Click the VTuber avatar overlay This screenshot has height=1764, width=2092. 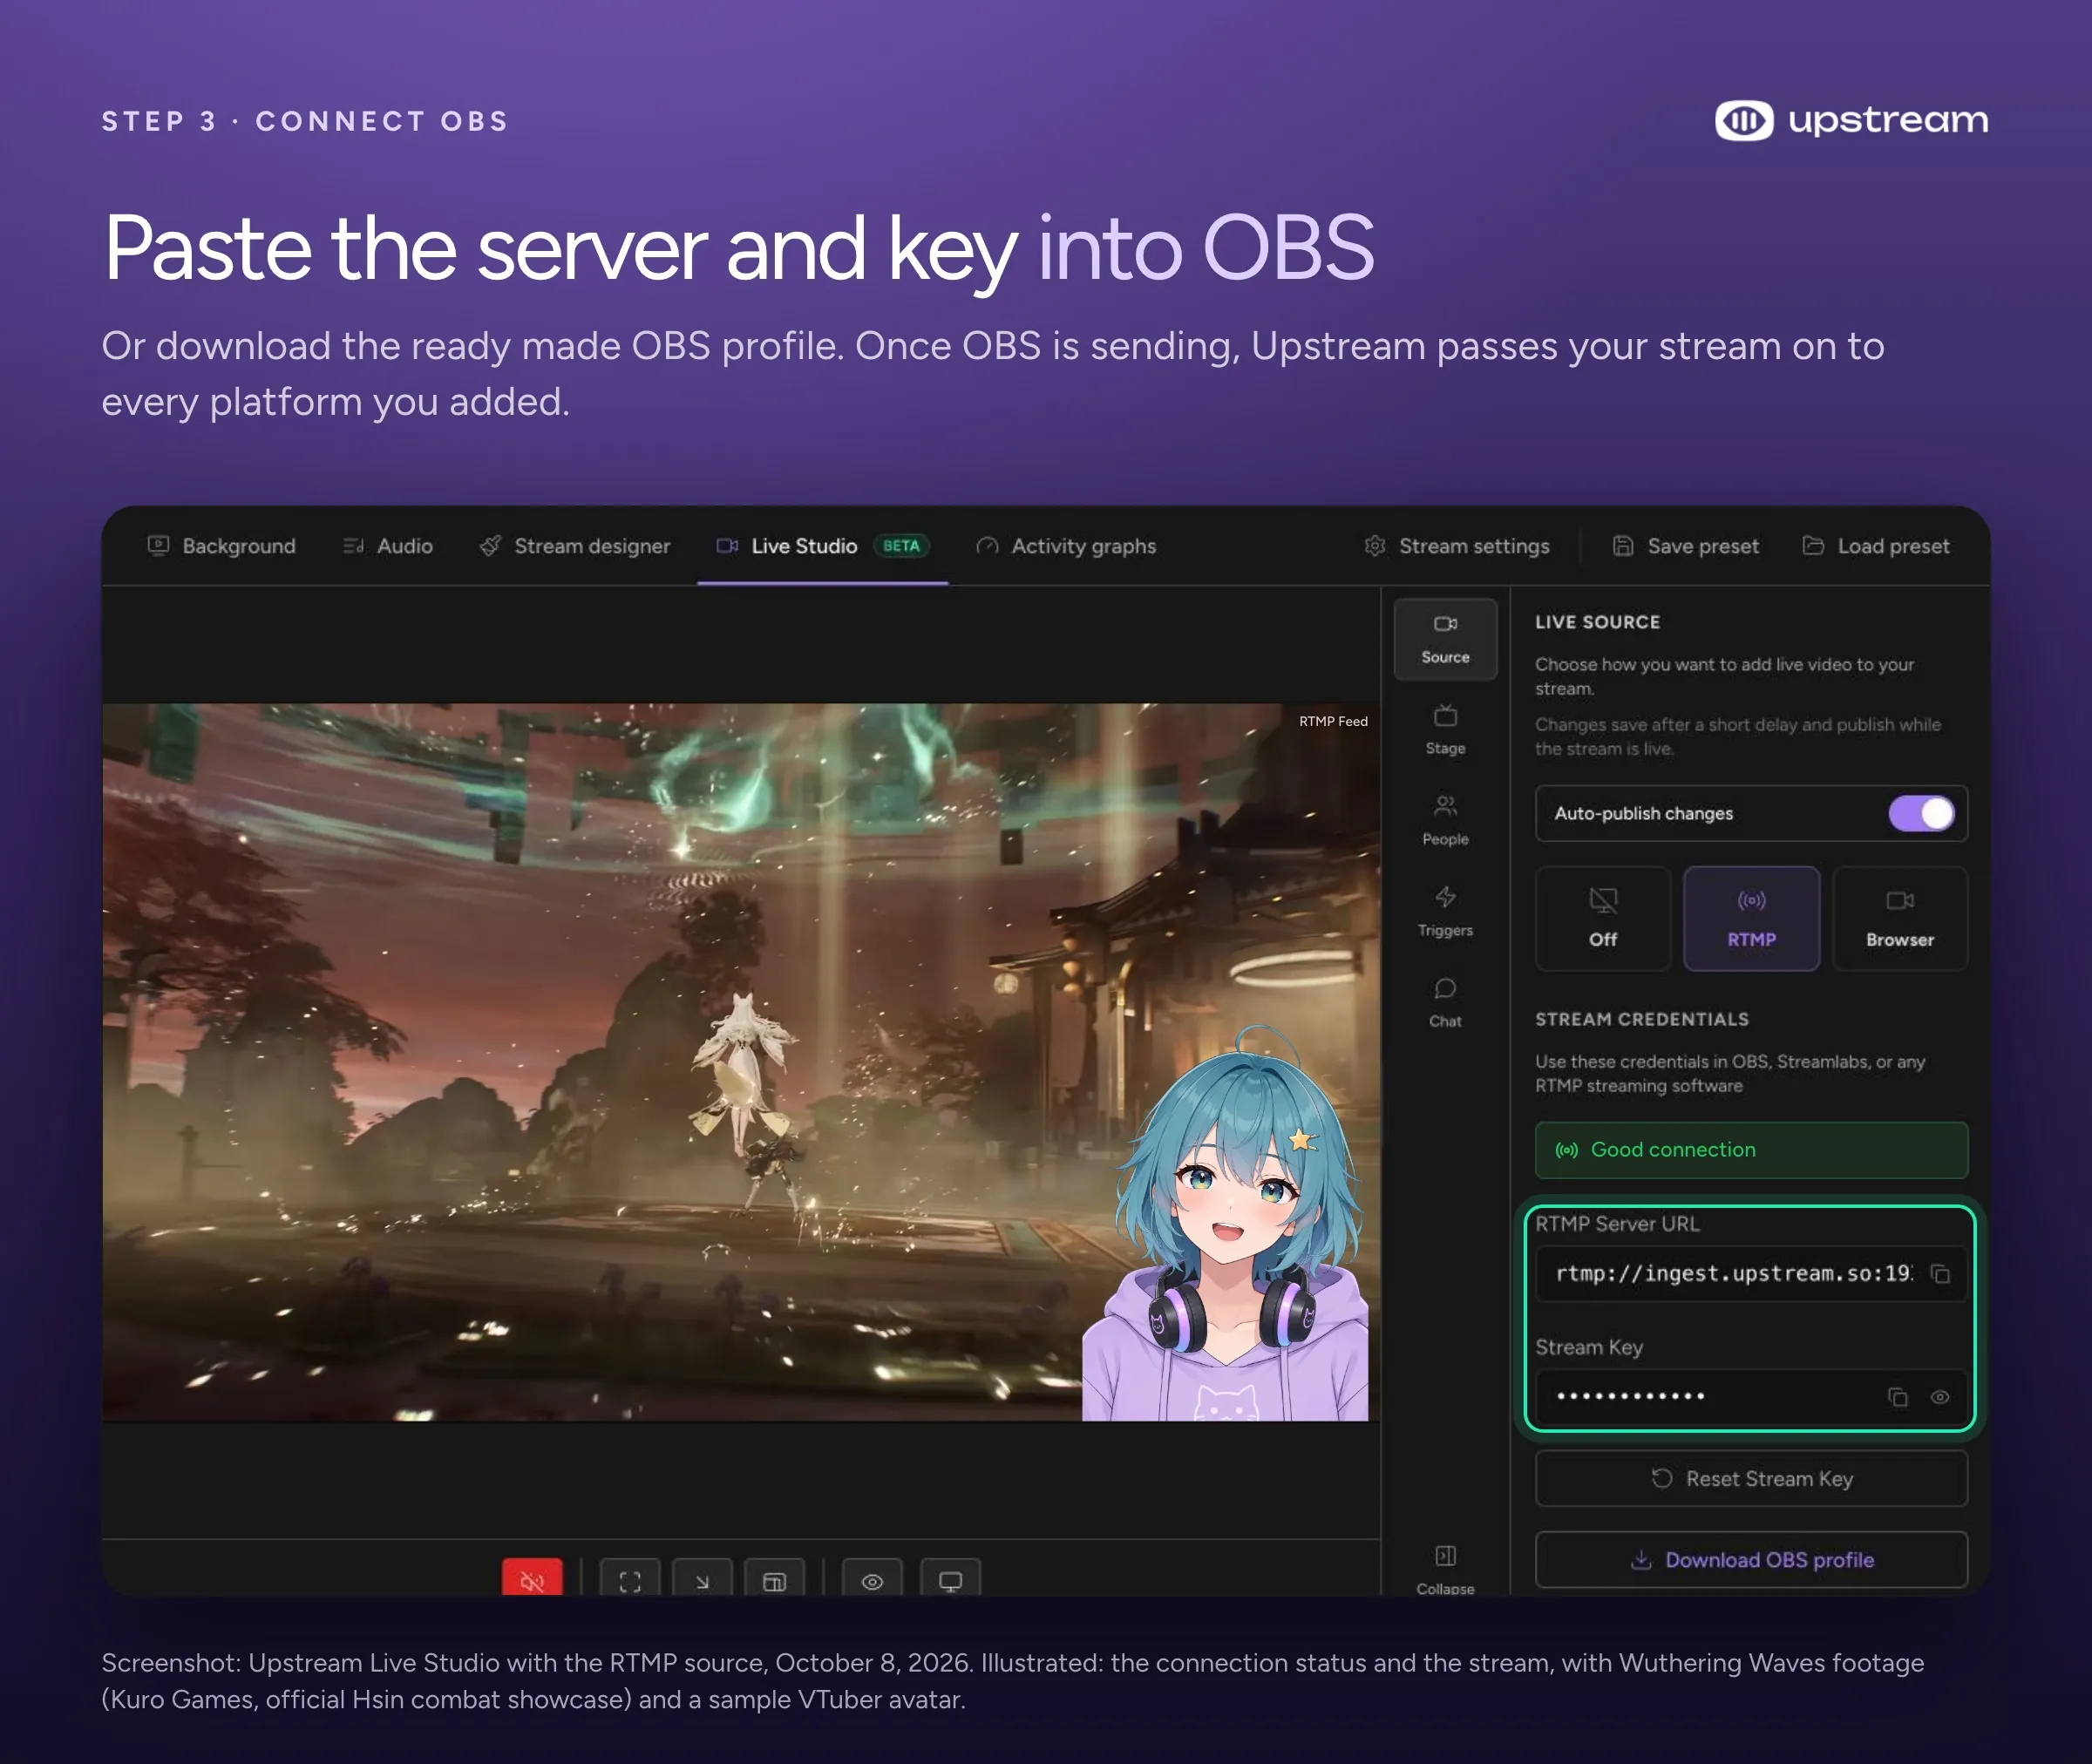(1225, 1223)
